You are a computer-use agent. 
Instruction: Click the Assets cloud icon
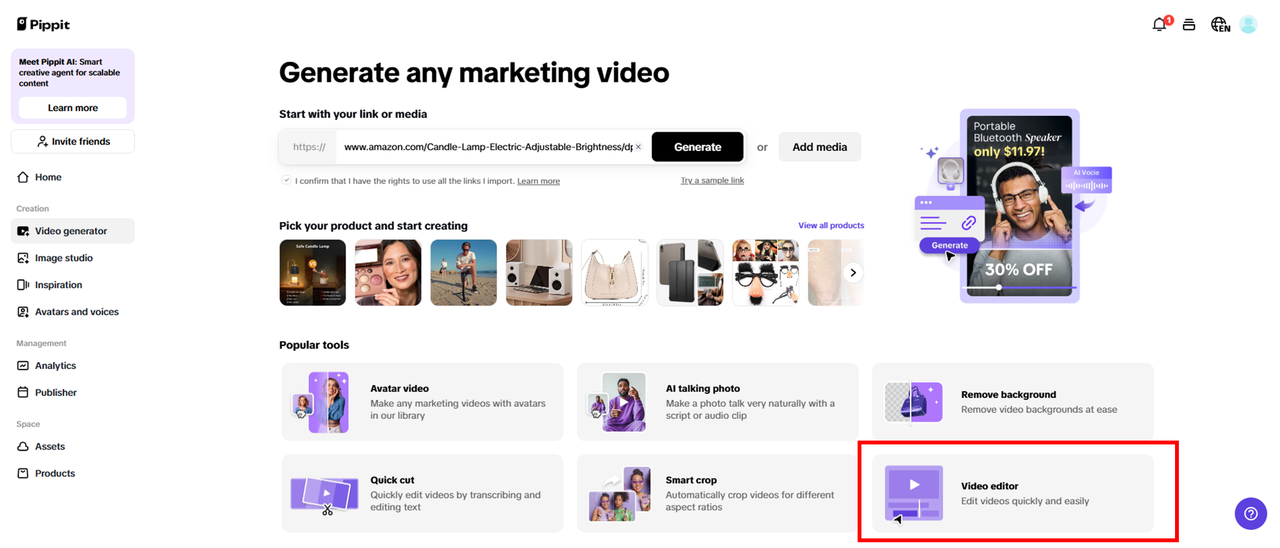pos(23,447)
